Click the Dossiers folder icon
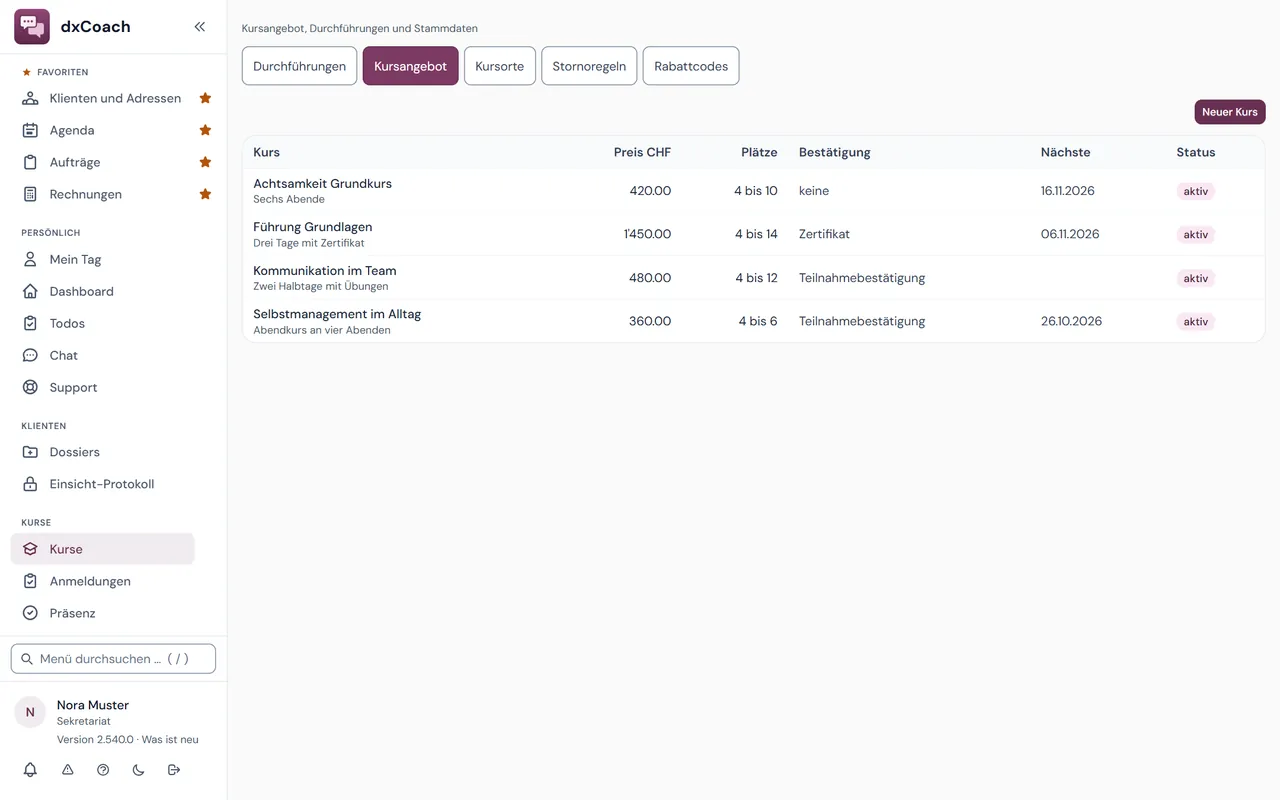The height and width of the screenshot is (800, 1280). coord(30,452)
